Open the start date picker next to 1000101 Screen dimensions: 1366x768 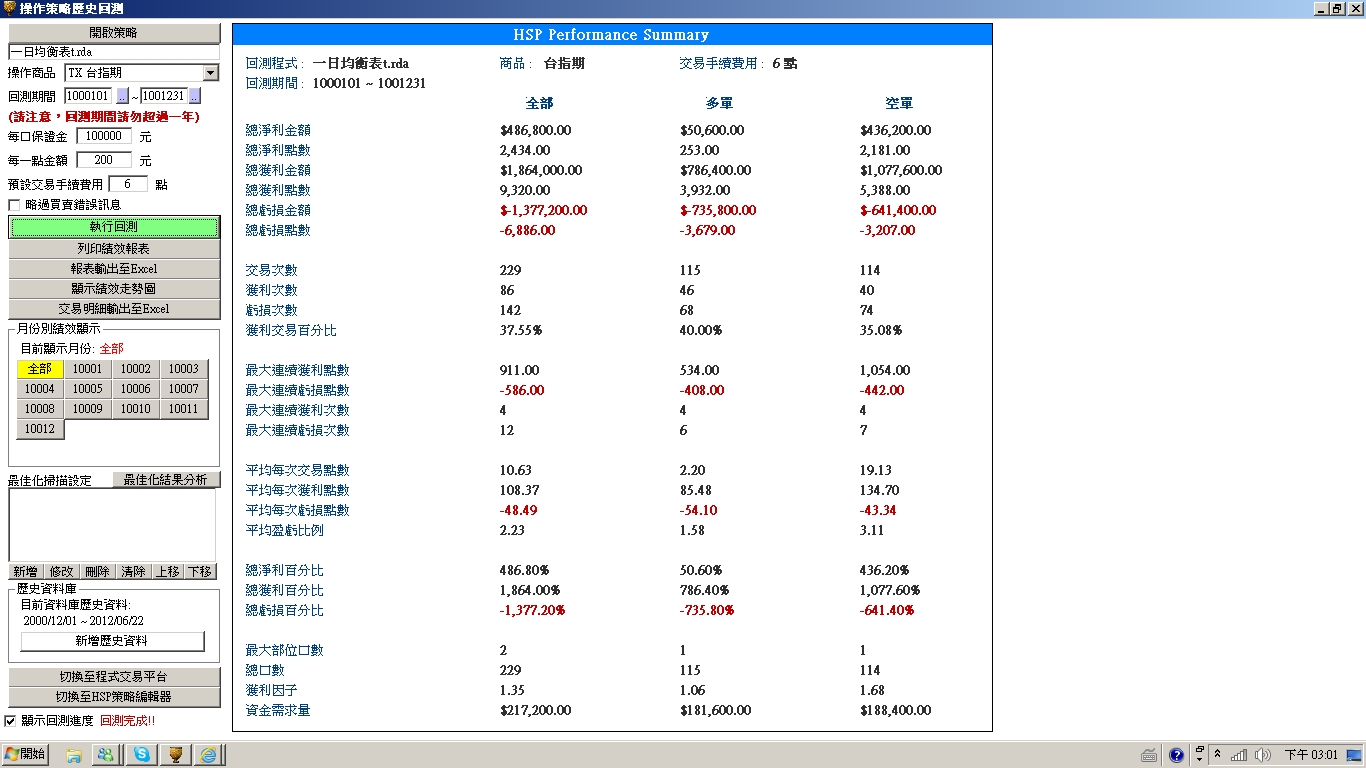[122, 96]
